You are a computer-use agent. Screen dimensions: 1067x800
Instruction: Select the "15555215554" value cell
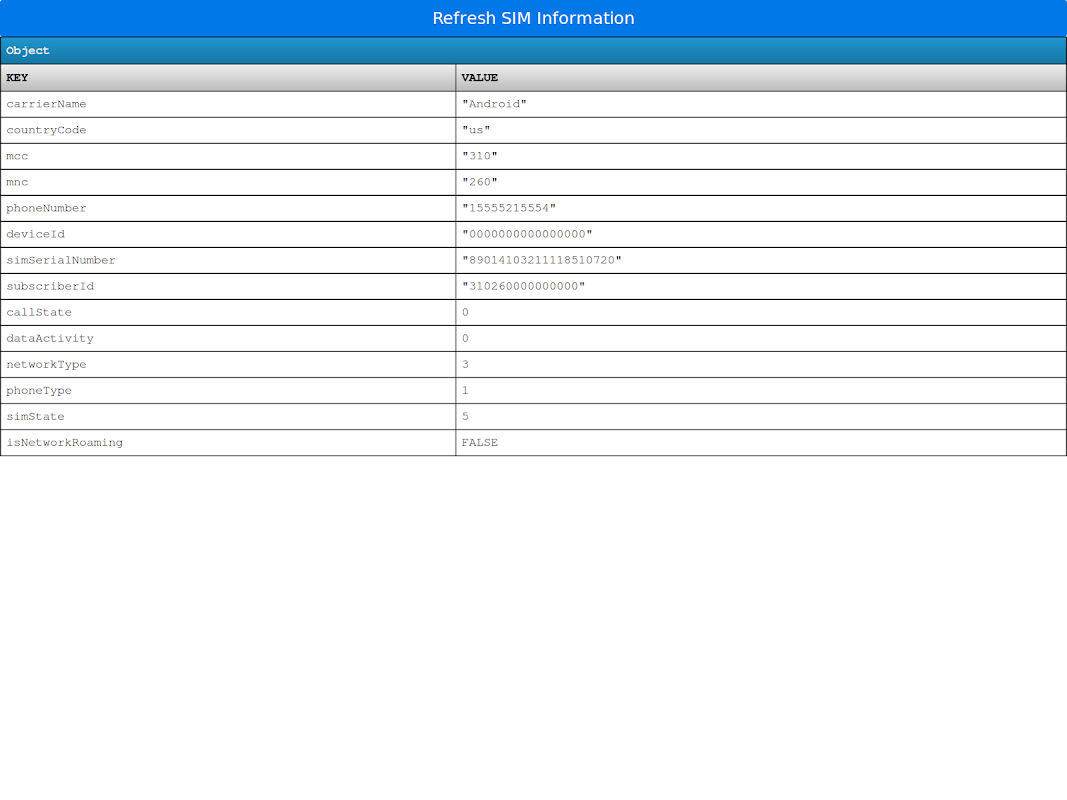coord(761,208)
